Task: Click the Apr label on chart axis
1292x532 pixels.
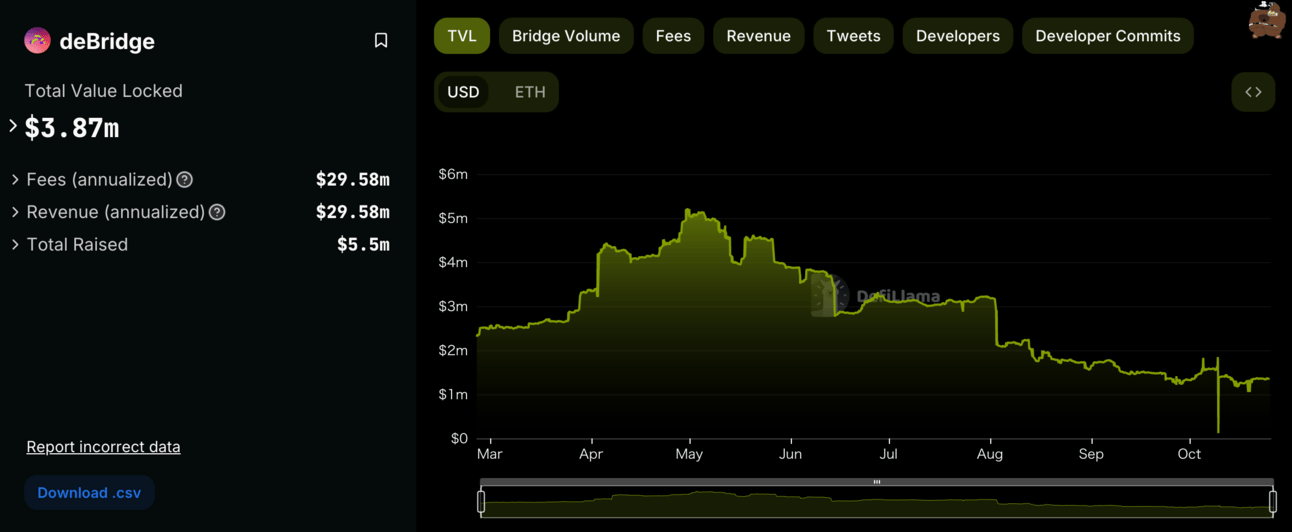Action: coord(591,454)
